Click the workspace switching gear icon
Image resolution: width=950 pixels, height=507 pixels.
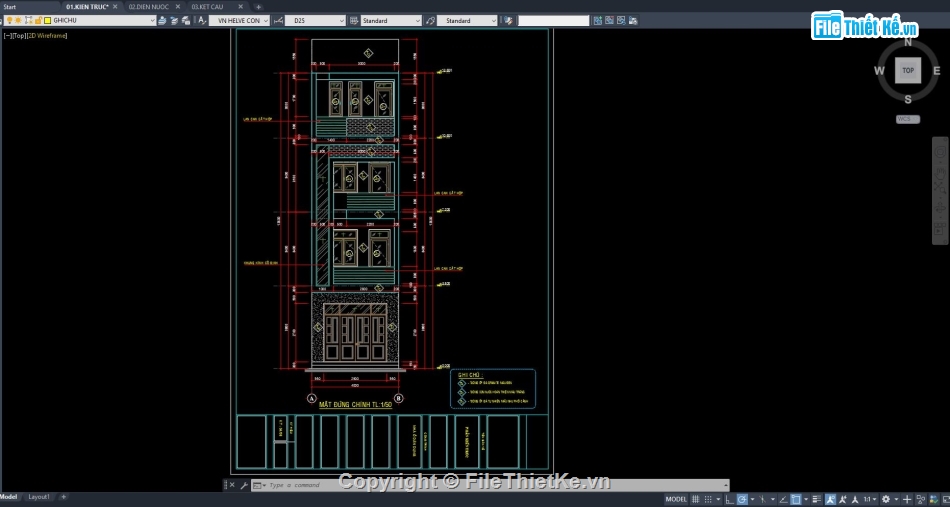(x=886, y=499)
